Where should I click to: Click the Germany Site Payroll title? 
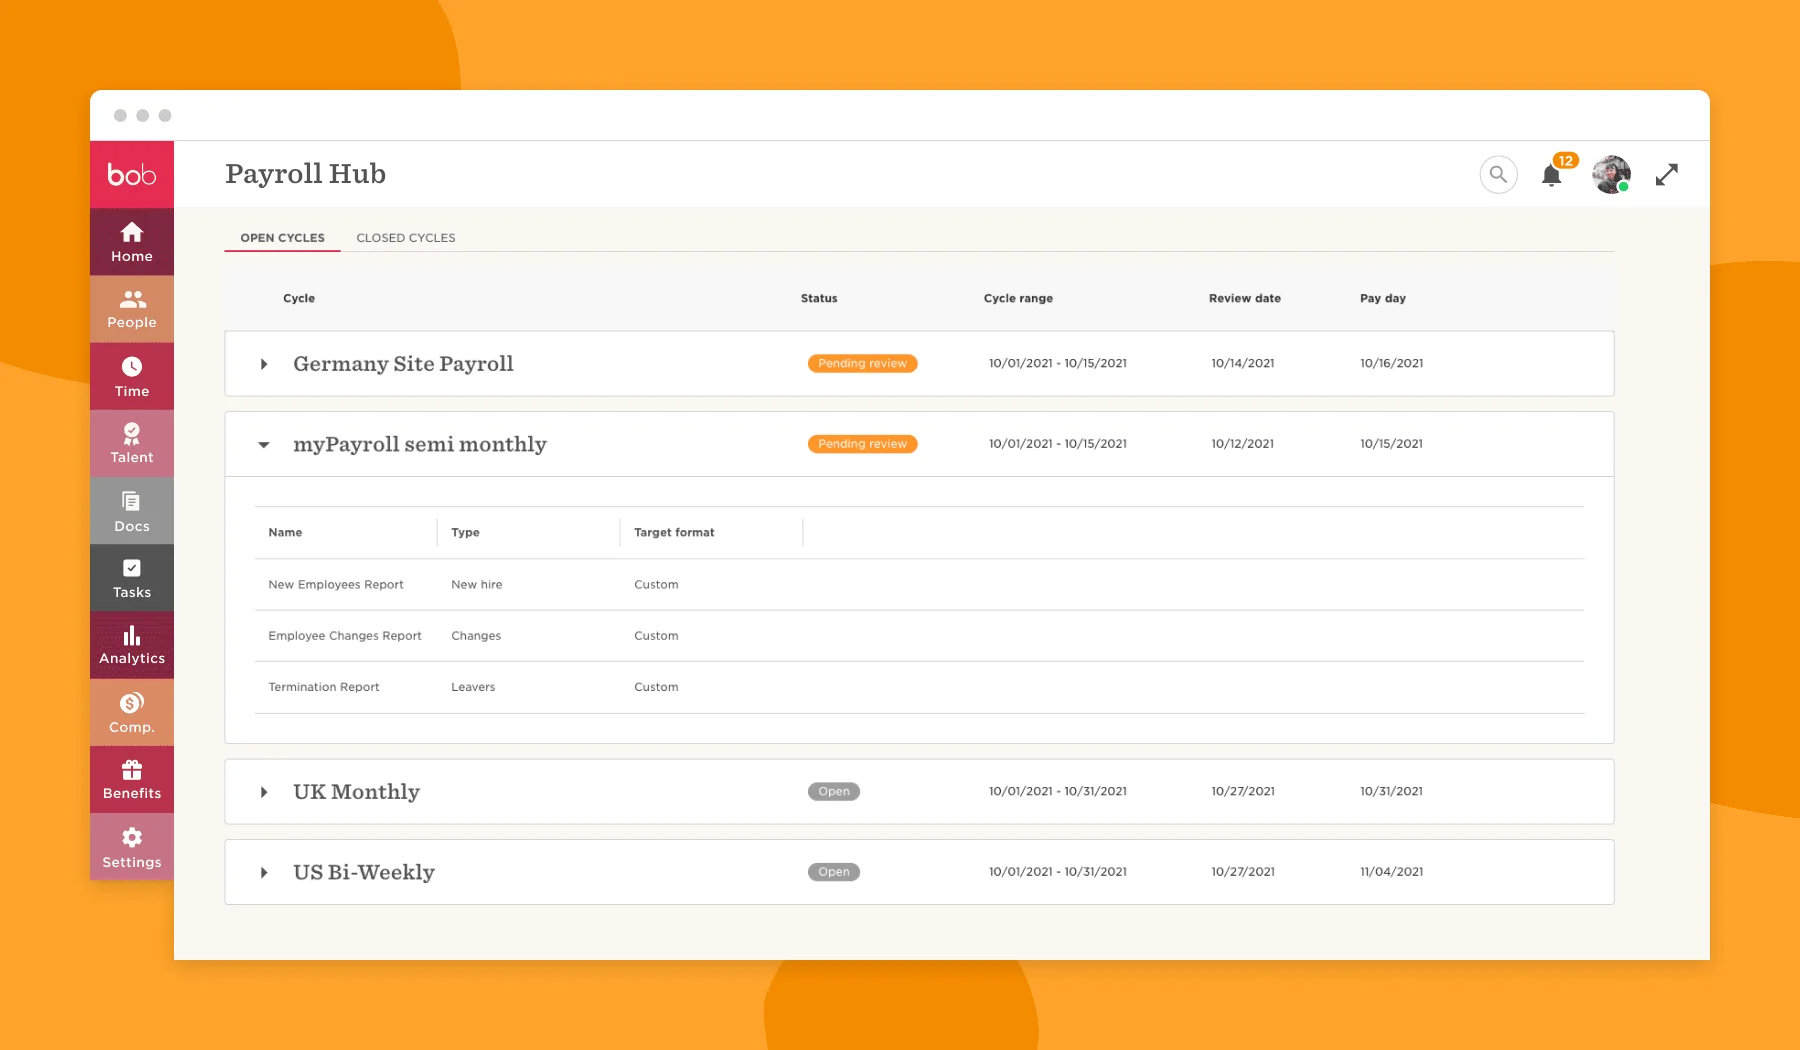(x=403, y=364)
